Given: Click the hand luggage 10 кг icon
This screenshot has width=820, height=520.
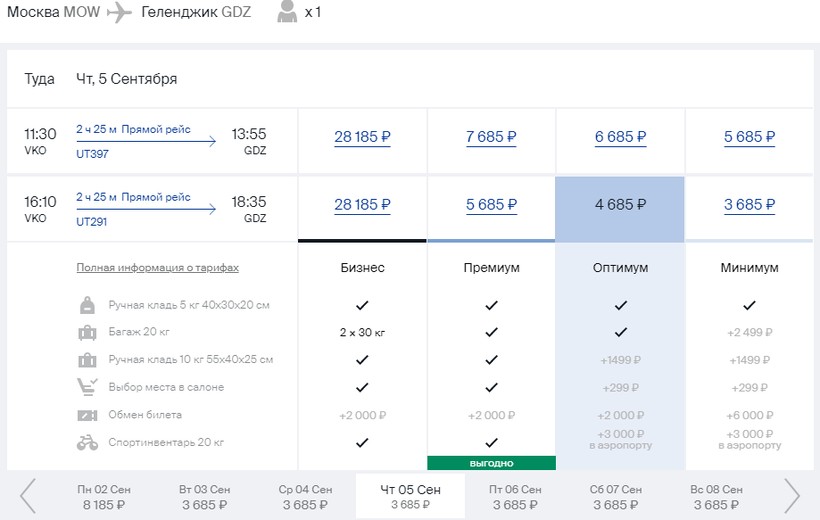Looking at the screenshot, I should (x=87, y=360).
